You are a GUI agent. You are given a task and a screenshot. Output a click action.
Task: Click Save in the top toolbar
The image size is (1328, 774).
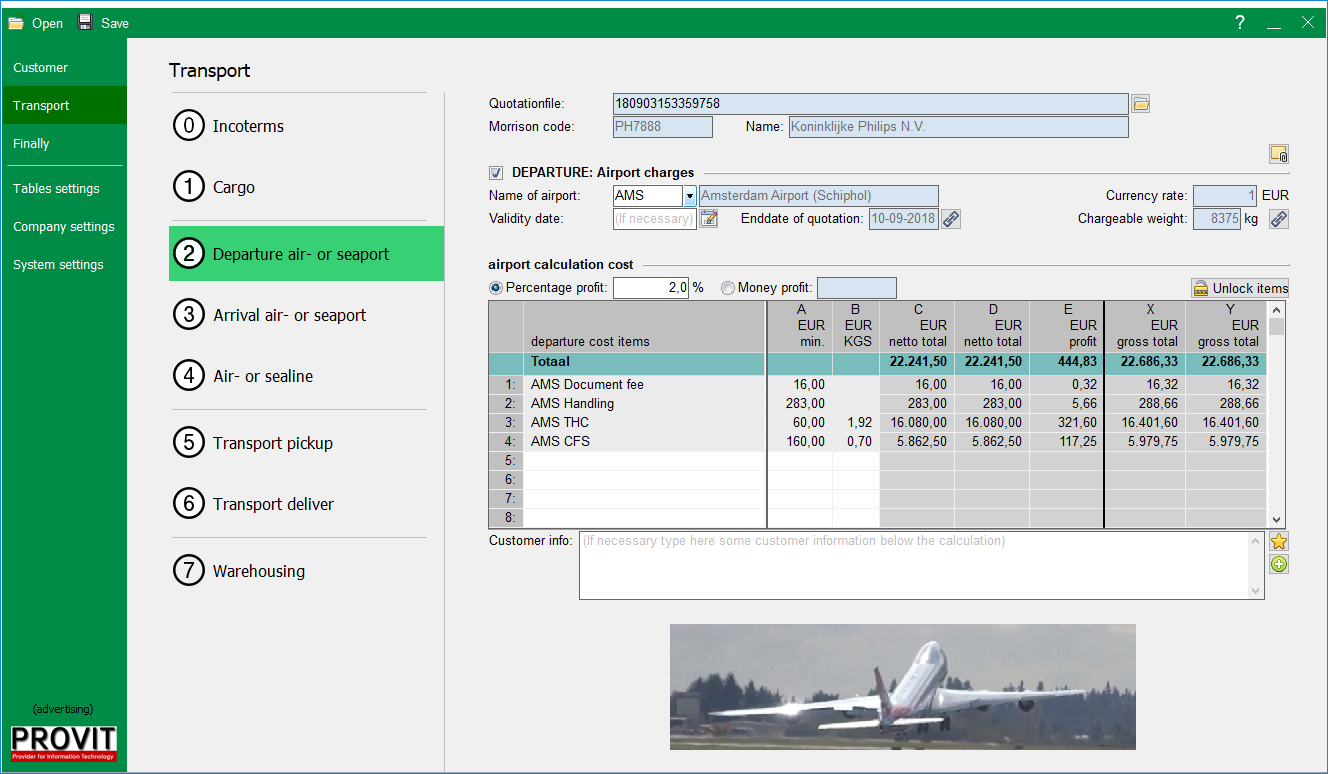point(104,23)
